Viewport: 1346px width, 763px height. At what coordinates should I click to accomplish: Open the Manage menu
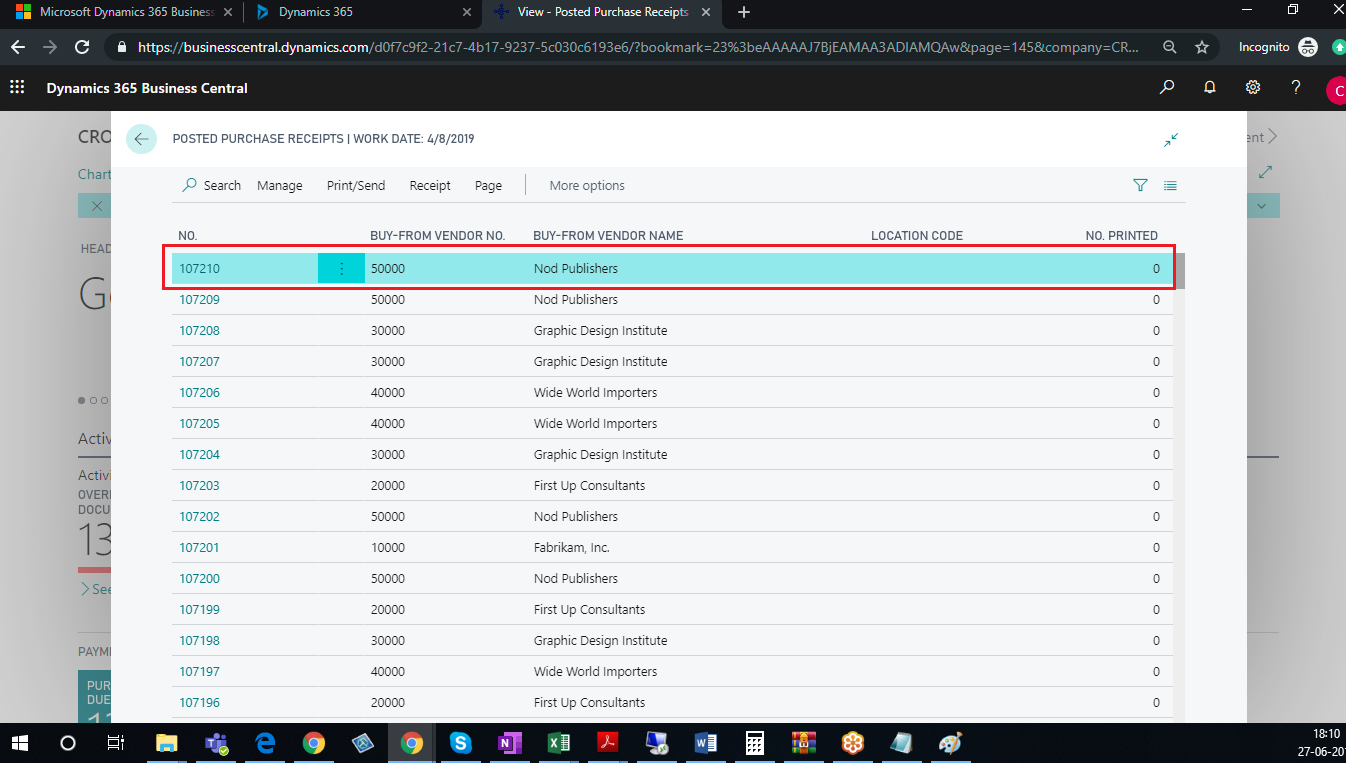click(280, 185)
